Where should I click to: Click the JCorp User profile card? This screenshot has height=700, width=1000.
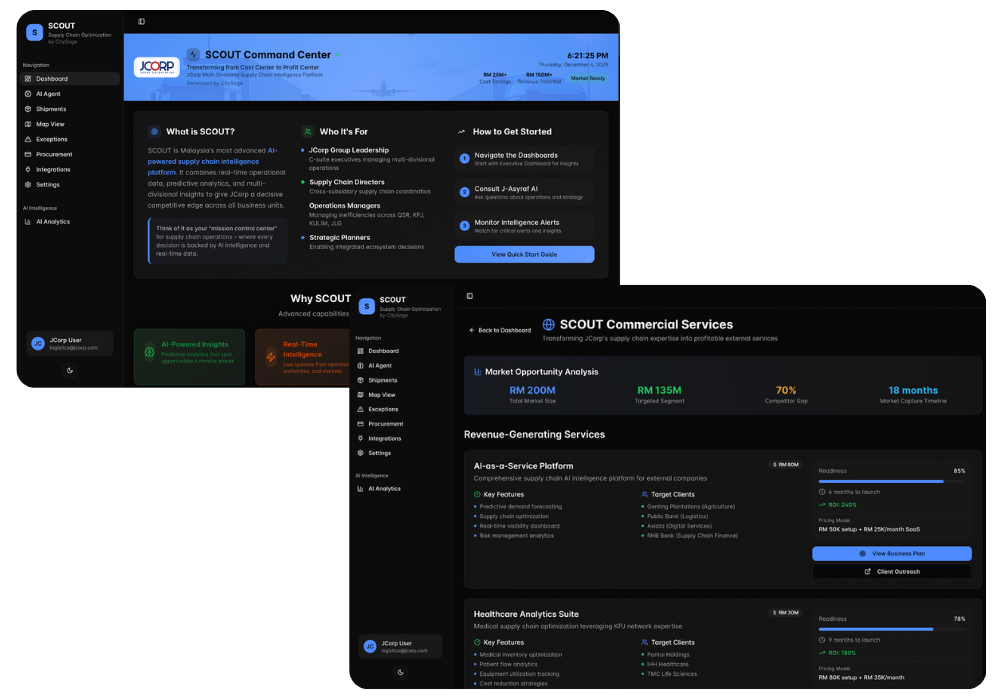coord(69,343)
